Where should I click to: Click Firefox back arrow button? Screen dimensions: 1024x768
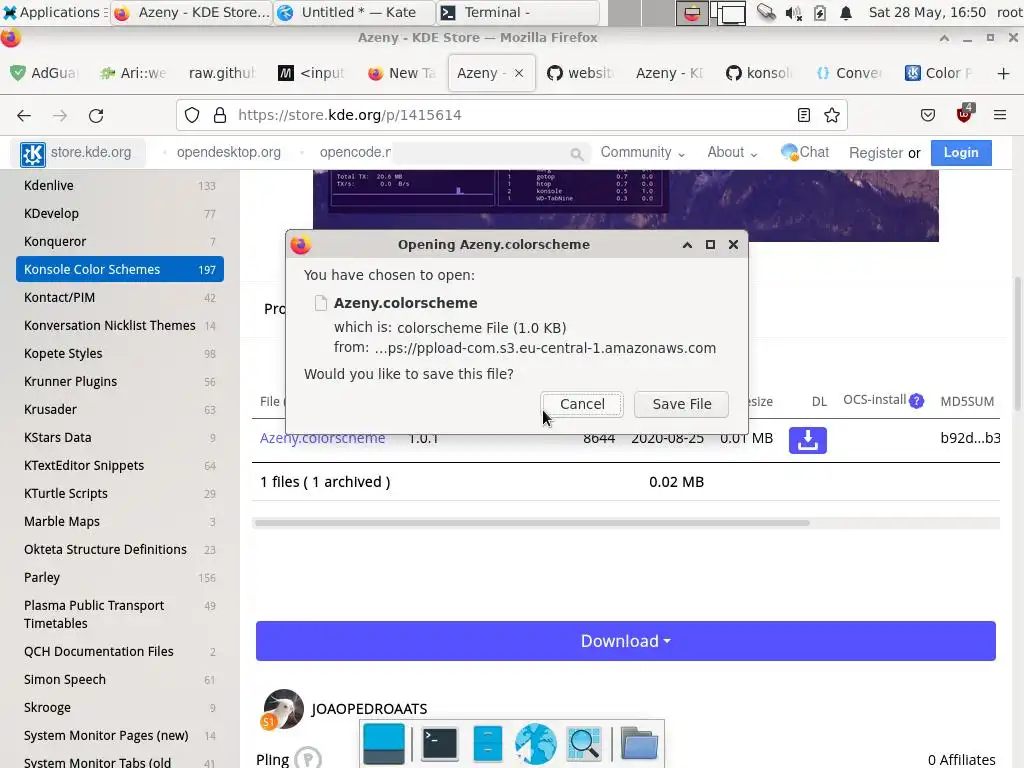pyautogui.click(x=24, y=116)
